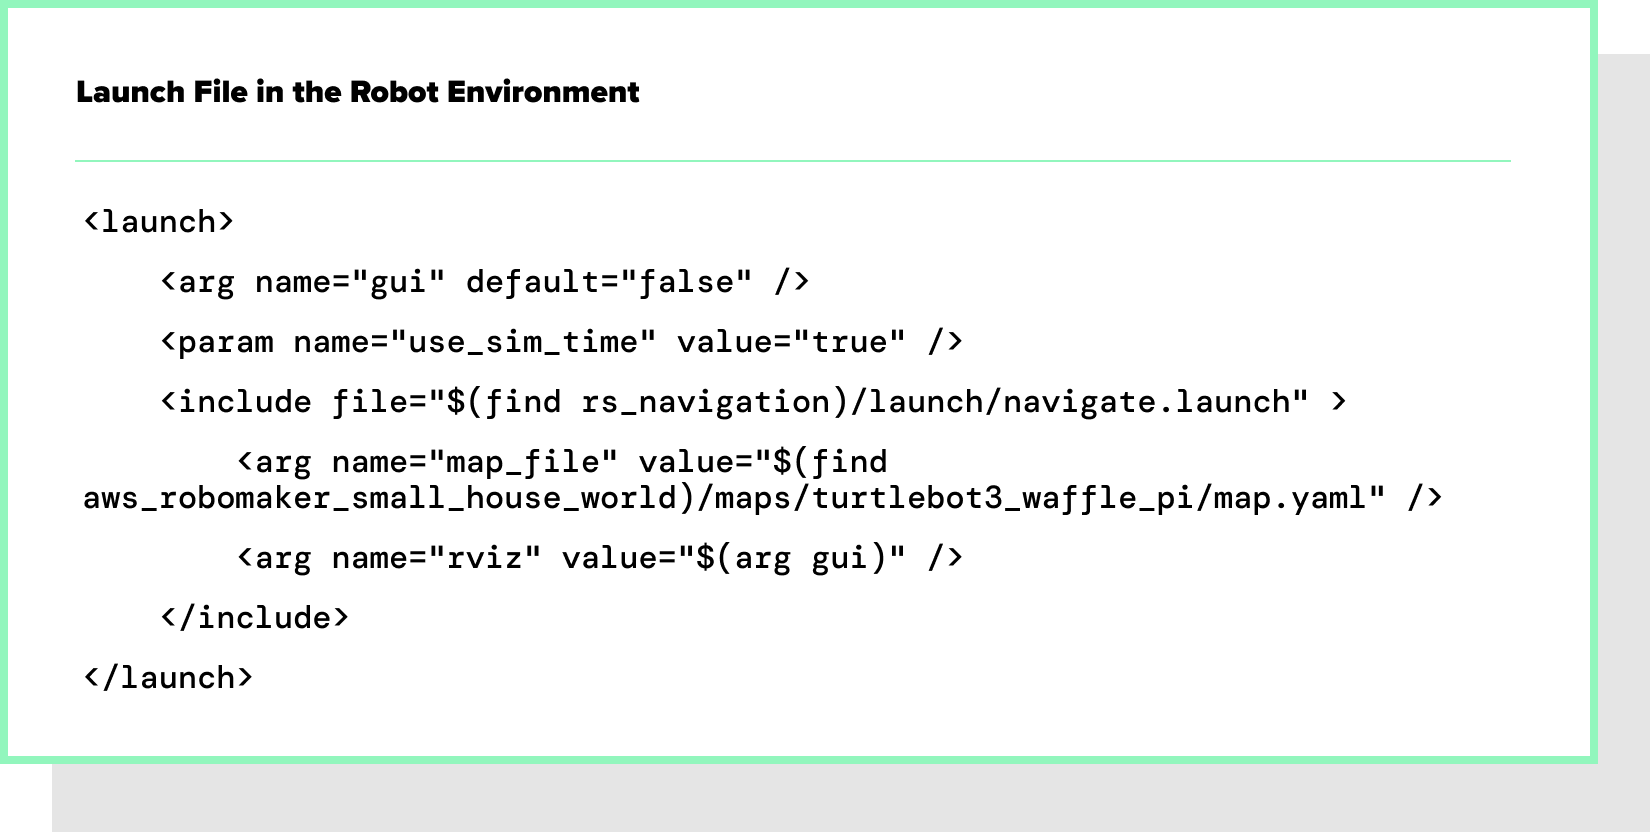Click the heading "Launch File in the Robot Environment"
This screenshot has width=1650, height=832.
click(357, 92)
